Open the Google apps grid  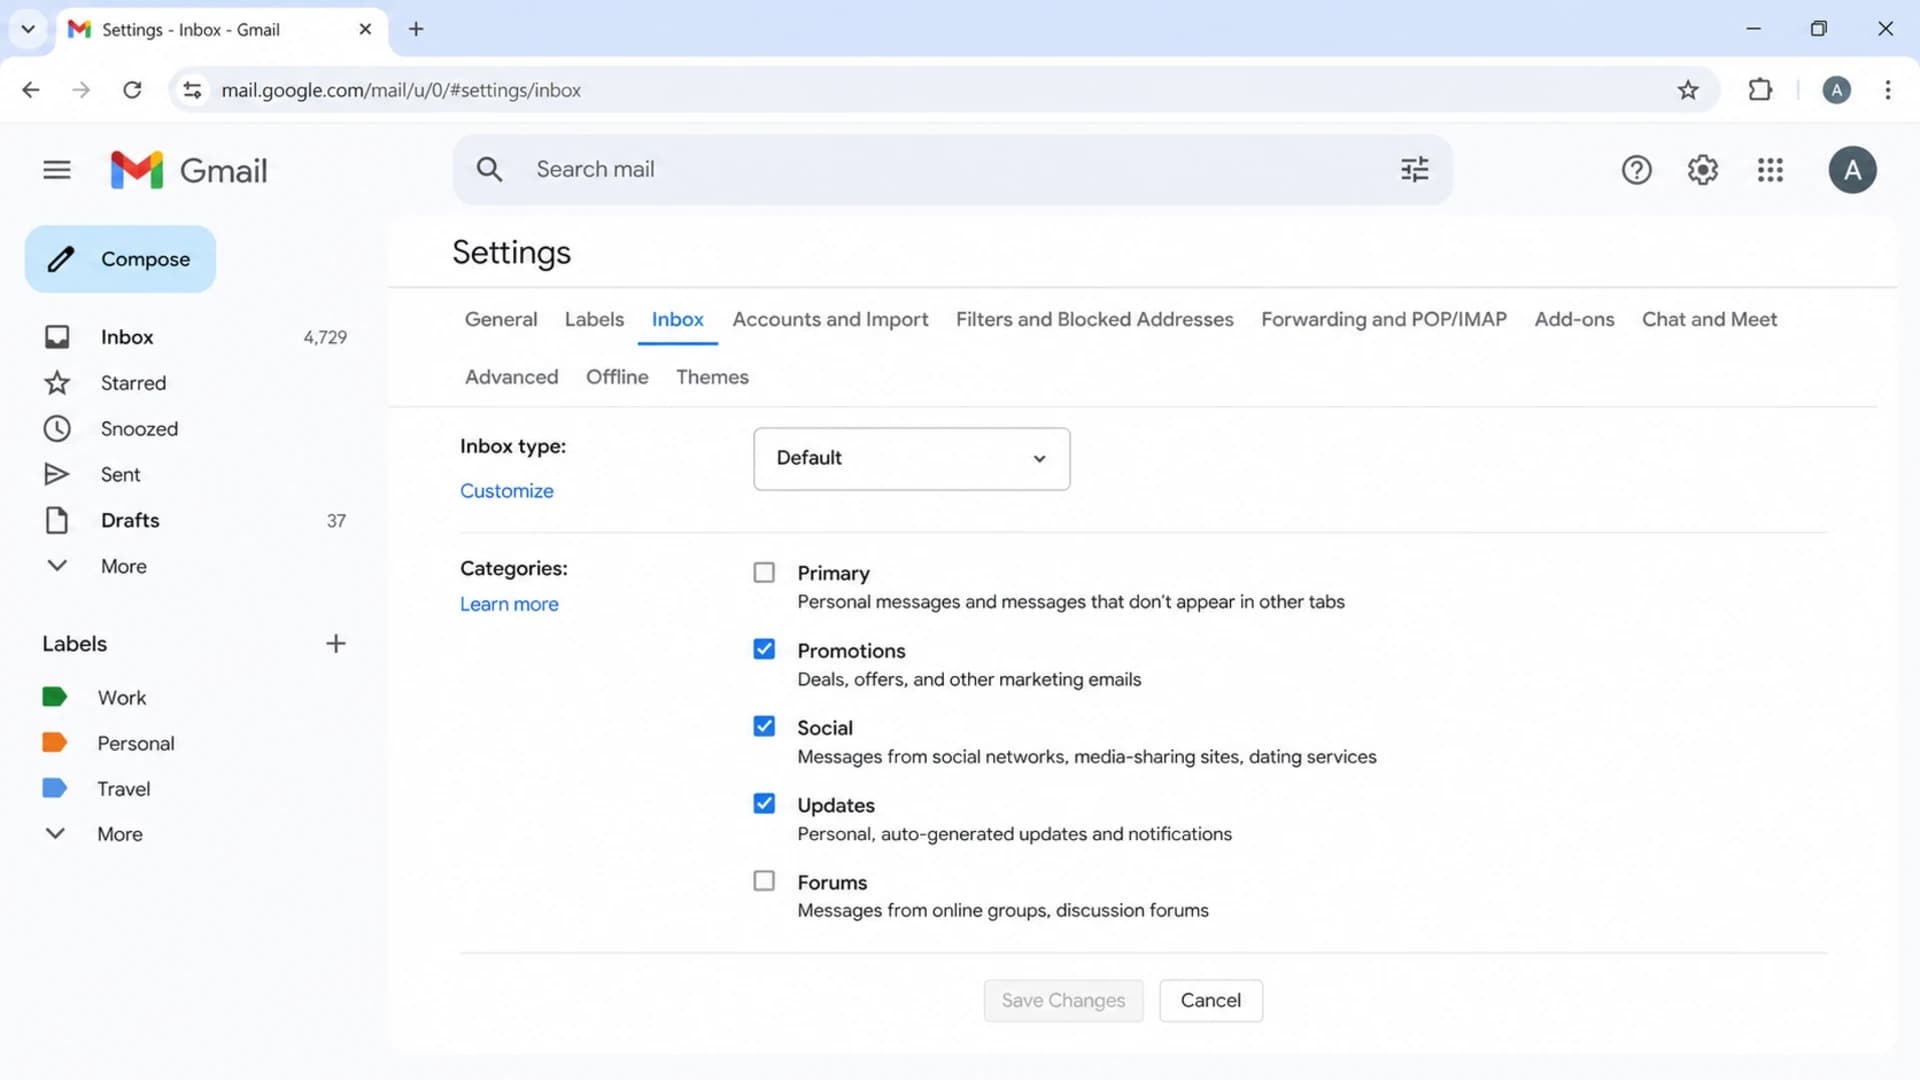1770,170
